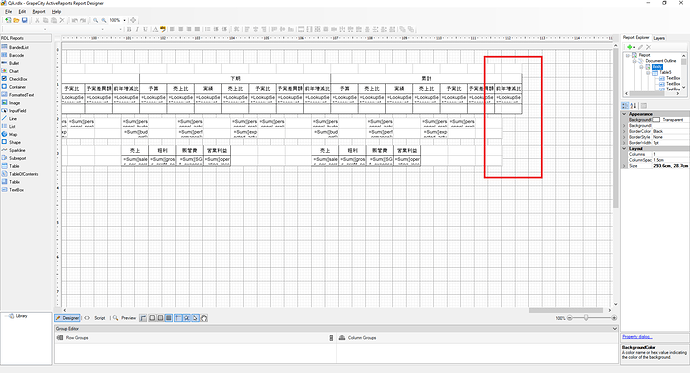Toggle Italic formatting
This screenshot has width=690, height=373.
137,29
